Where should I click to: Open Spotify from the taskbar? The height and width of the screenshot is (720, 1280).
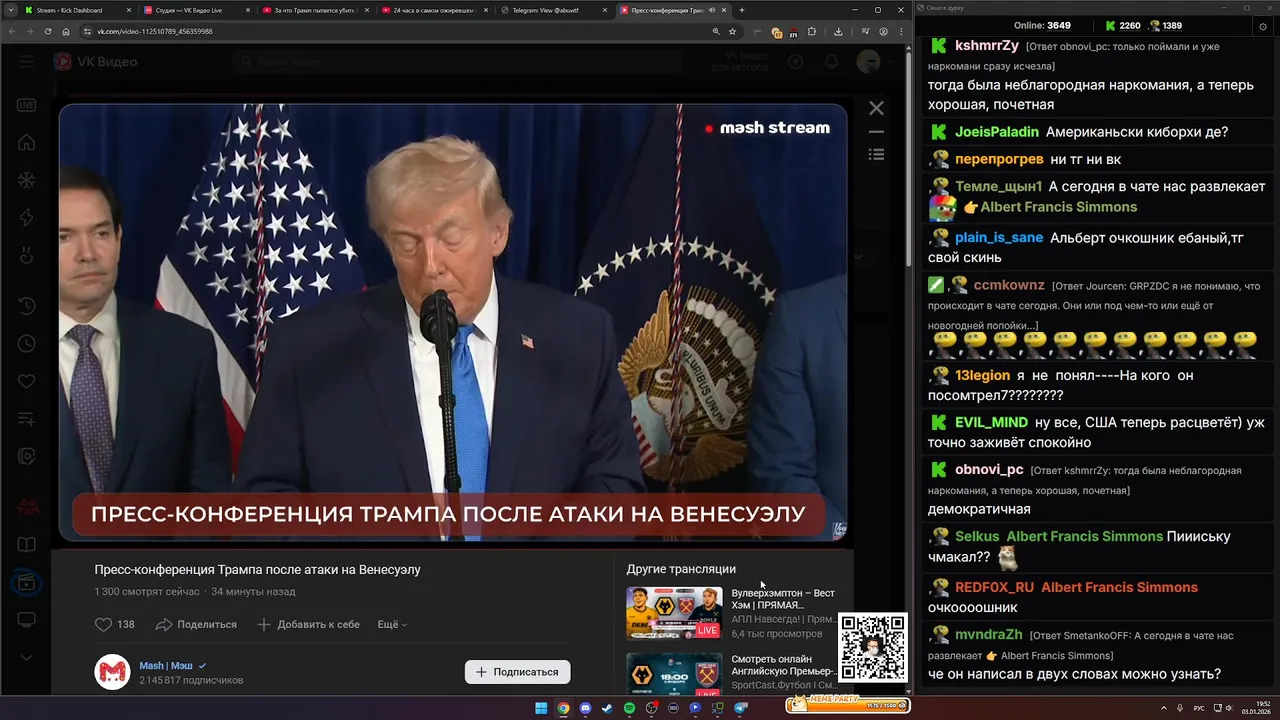[629, 708]
